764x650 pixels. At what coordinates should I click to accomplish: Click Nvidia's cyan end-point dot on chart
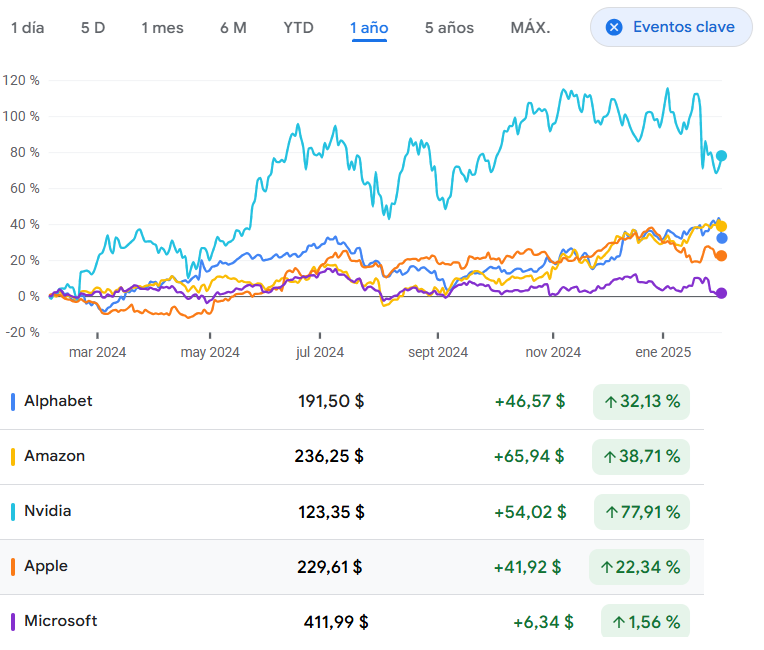pos(722,156)
